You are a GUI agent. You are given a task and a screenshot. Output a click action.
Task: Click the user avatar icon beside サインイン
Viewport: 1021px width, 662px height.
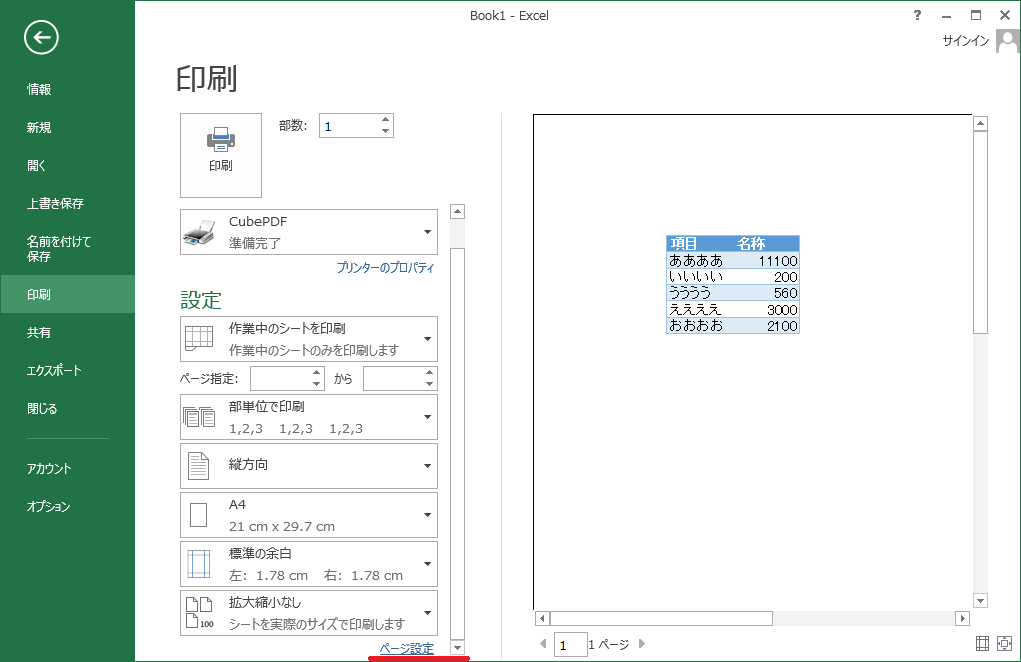[1007, 41]
